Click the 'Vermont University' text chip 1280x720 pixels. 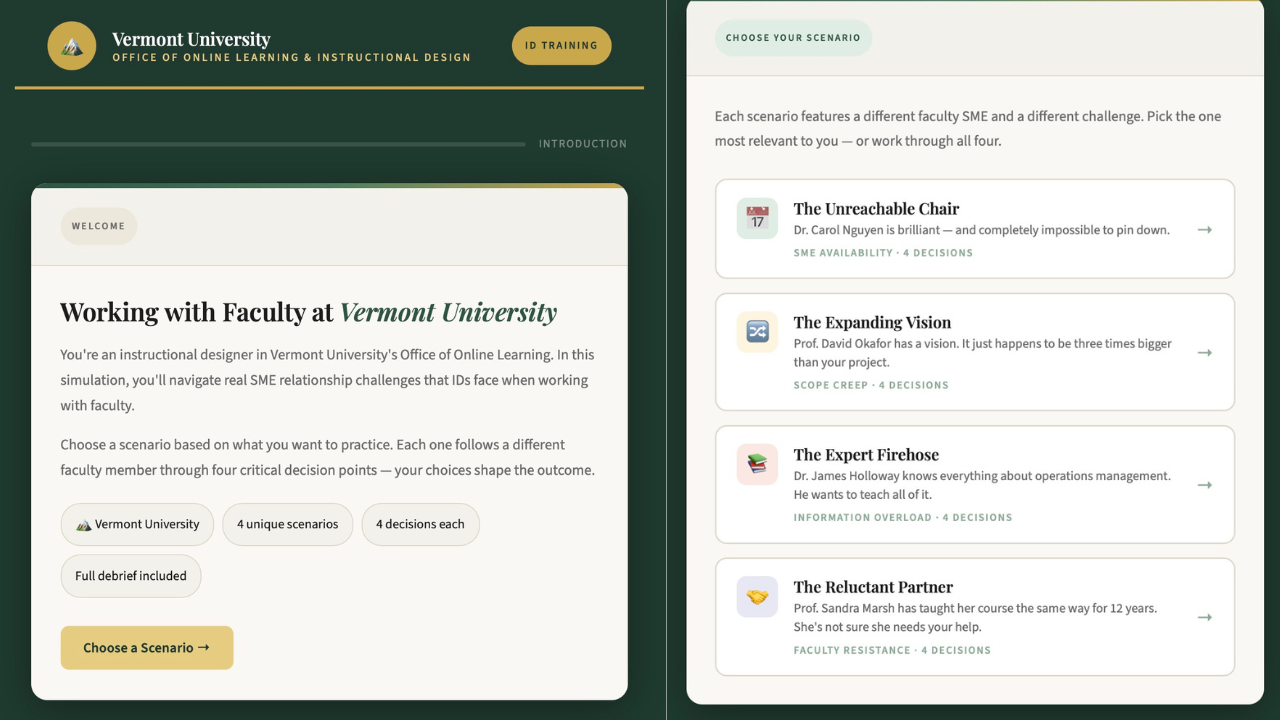[137, 524]
